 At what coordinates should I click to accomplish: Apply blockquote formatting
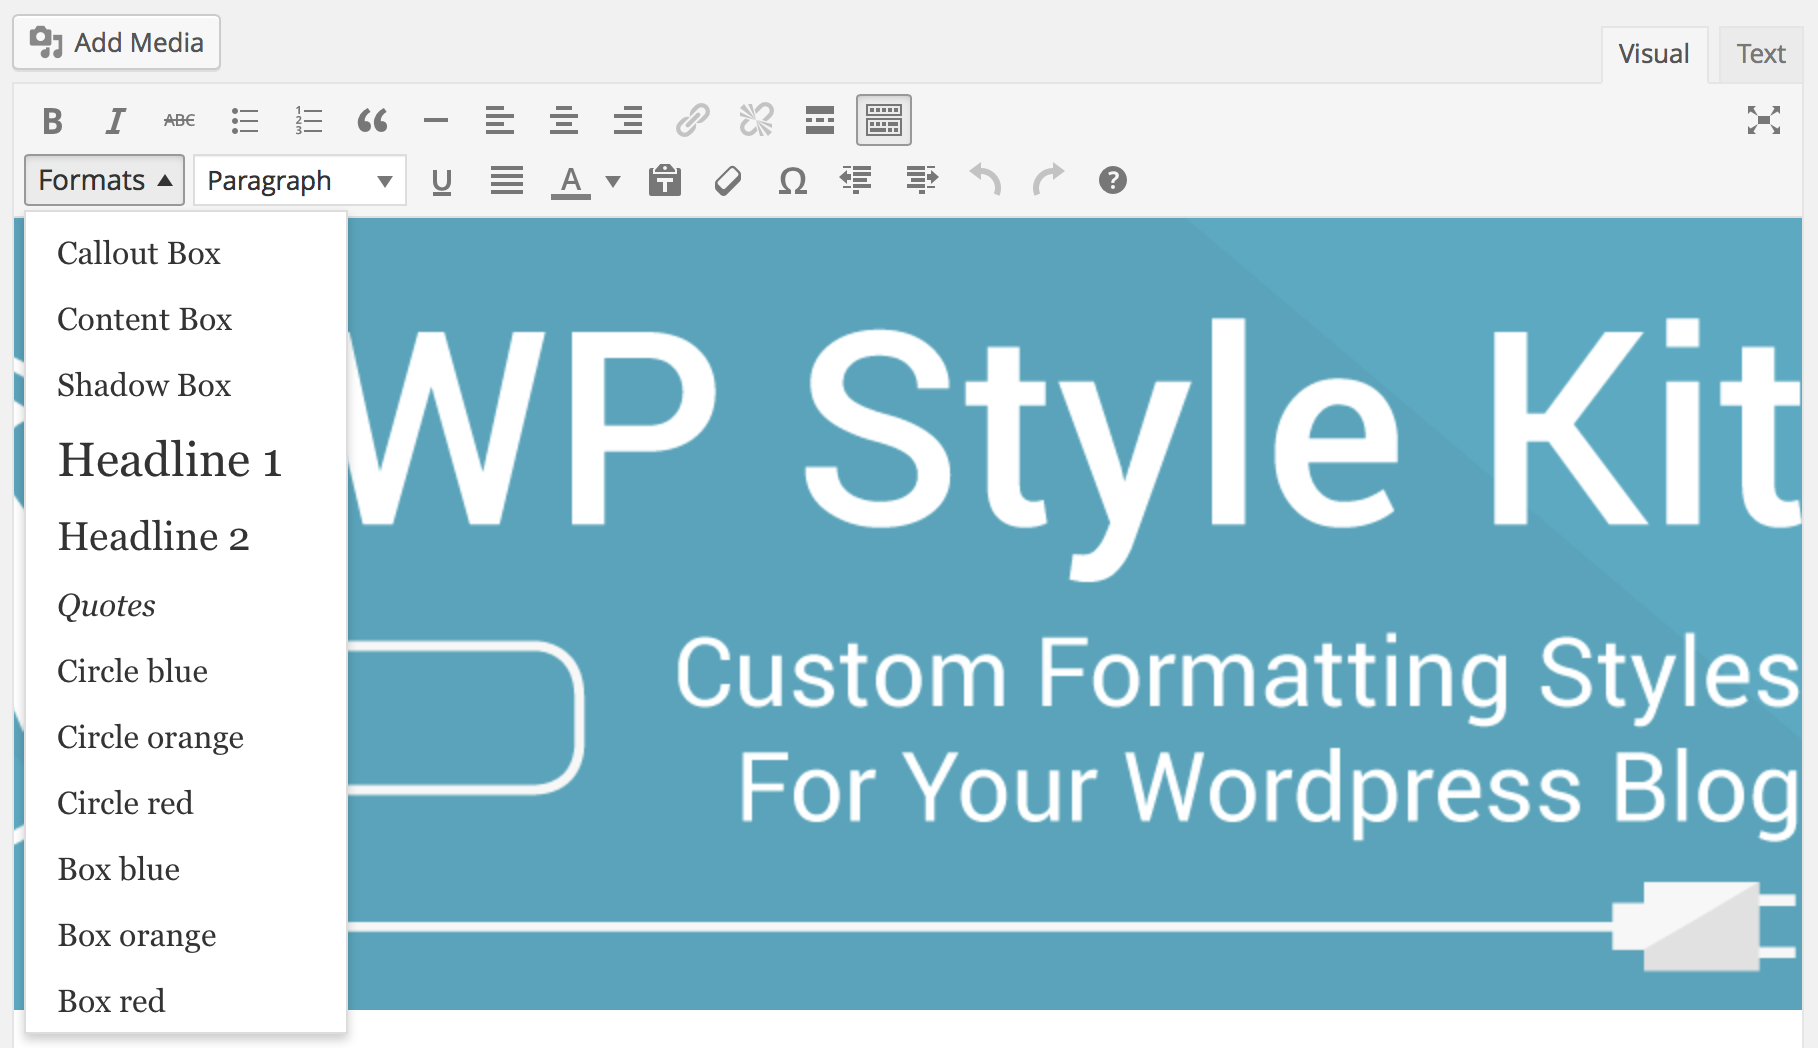tap(372, 121)
